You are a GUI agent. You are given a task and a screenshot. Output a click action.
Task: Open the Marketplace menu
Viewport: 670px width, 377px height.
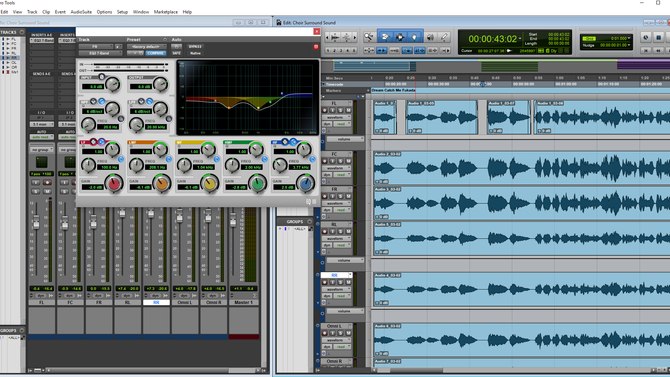(x=166, y=12)
